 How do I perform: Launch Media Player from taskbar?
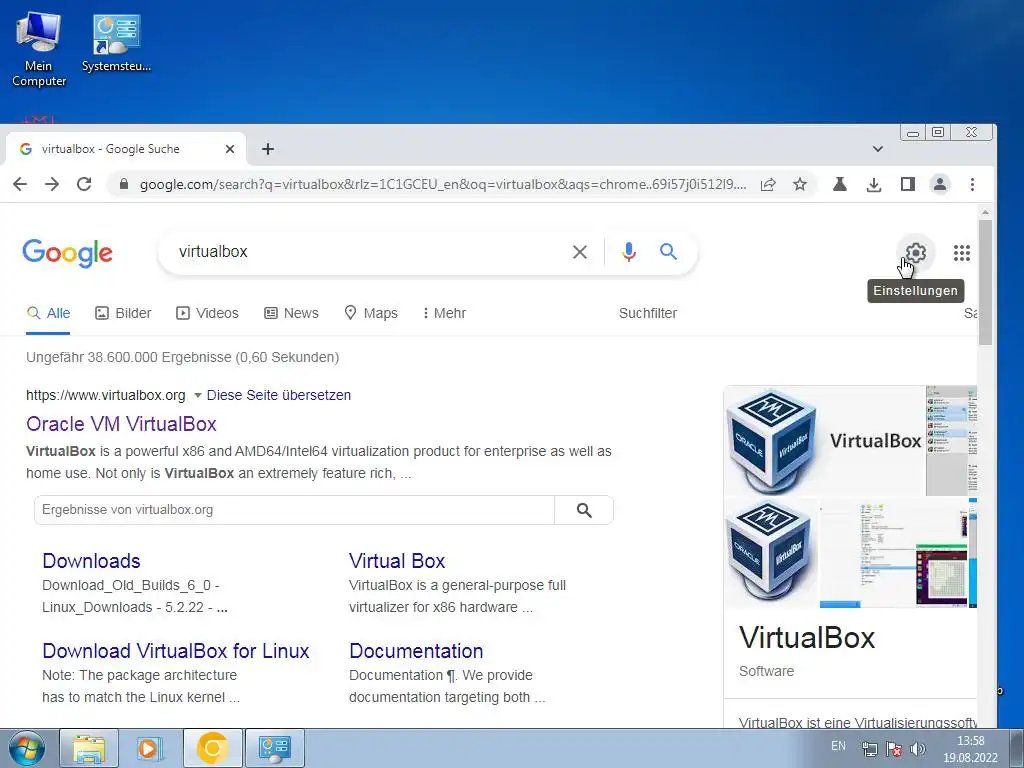click(150, 748)
